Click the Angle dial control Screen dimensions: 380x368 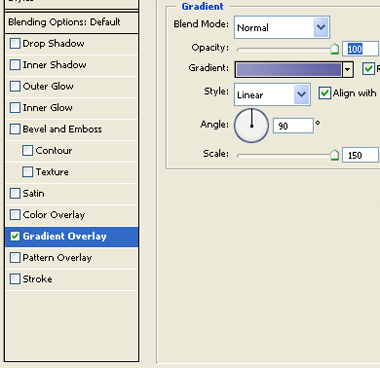[x=251, y=126]
